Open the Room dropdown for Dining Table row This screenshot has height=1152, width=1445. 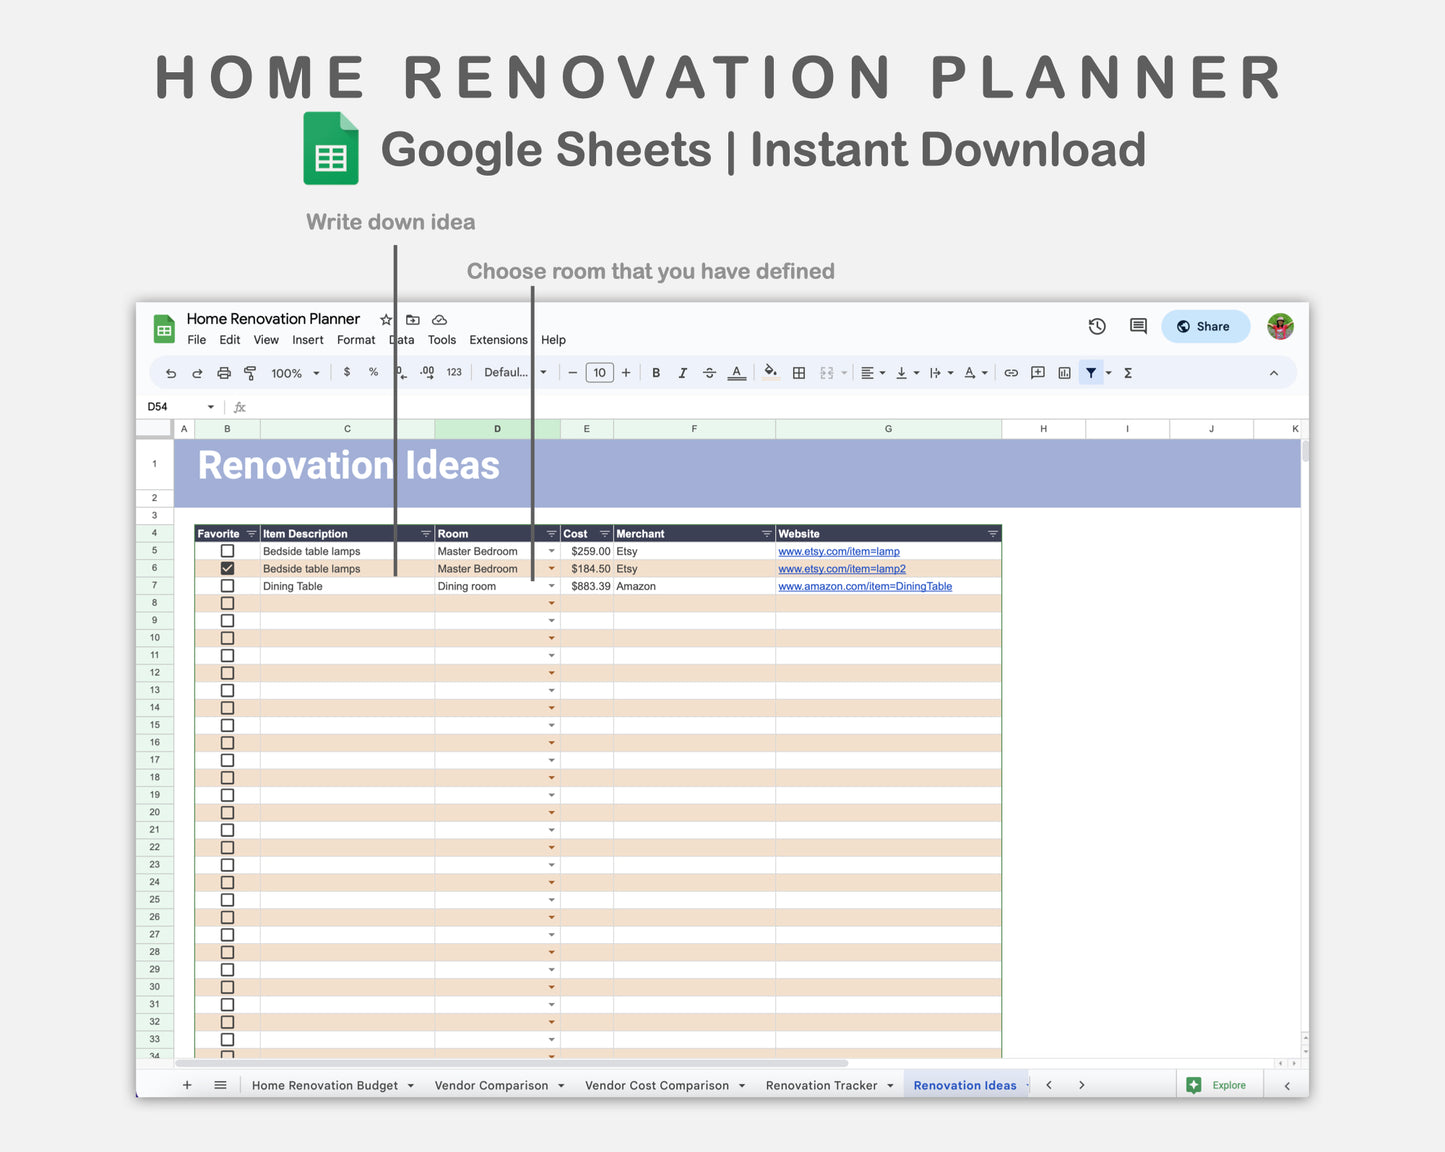click(x=551, y=585)
